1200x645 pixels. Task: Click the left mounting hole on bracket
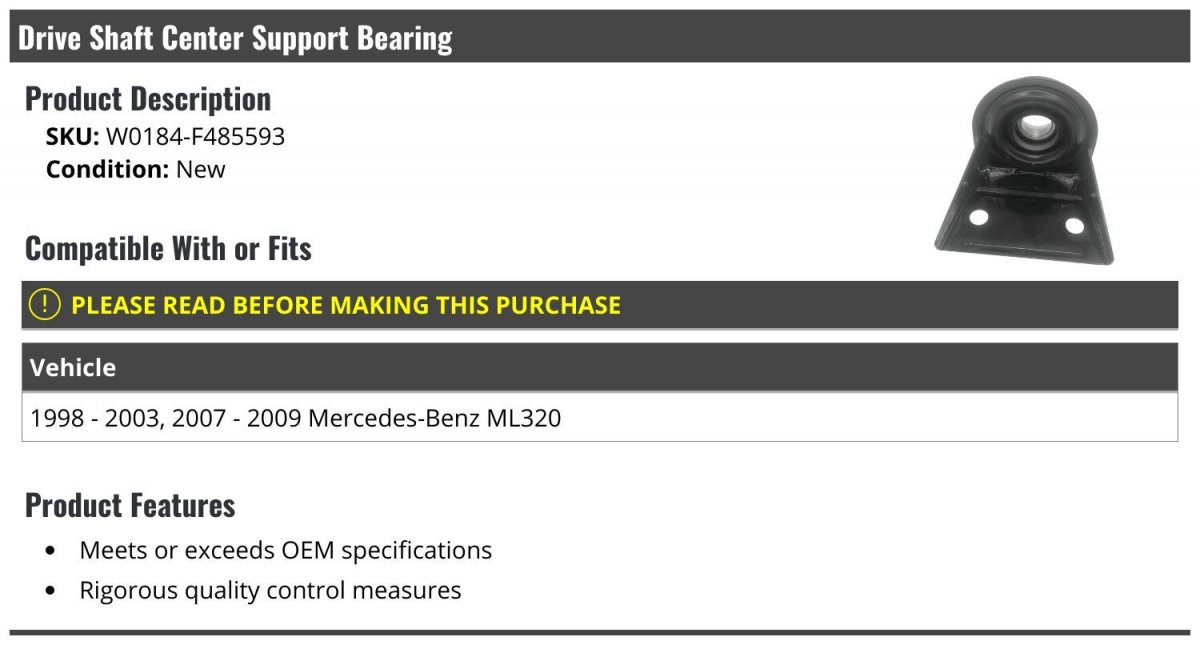point(979,217)
